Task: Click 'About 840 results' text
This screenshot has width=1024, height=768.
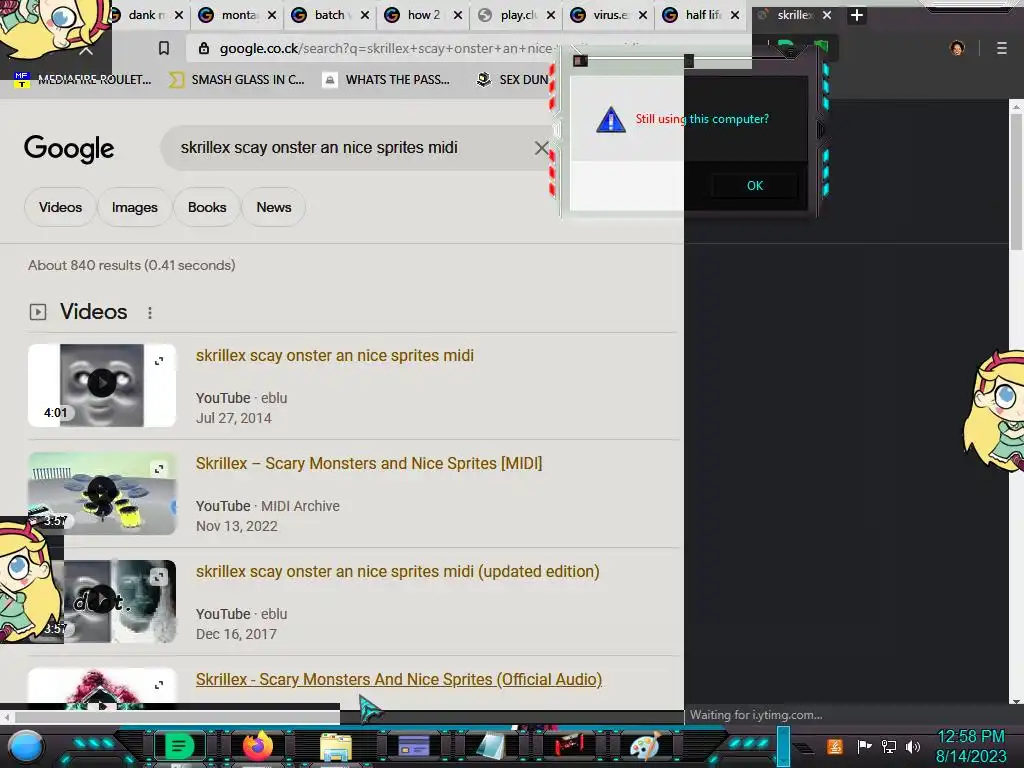Action: click(x=131, y=265)
